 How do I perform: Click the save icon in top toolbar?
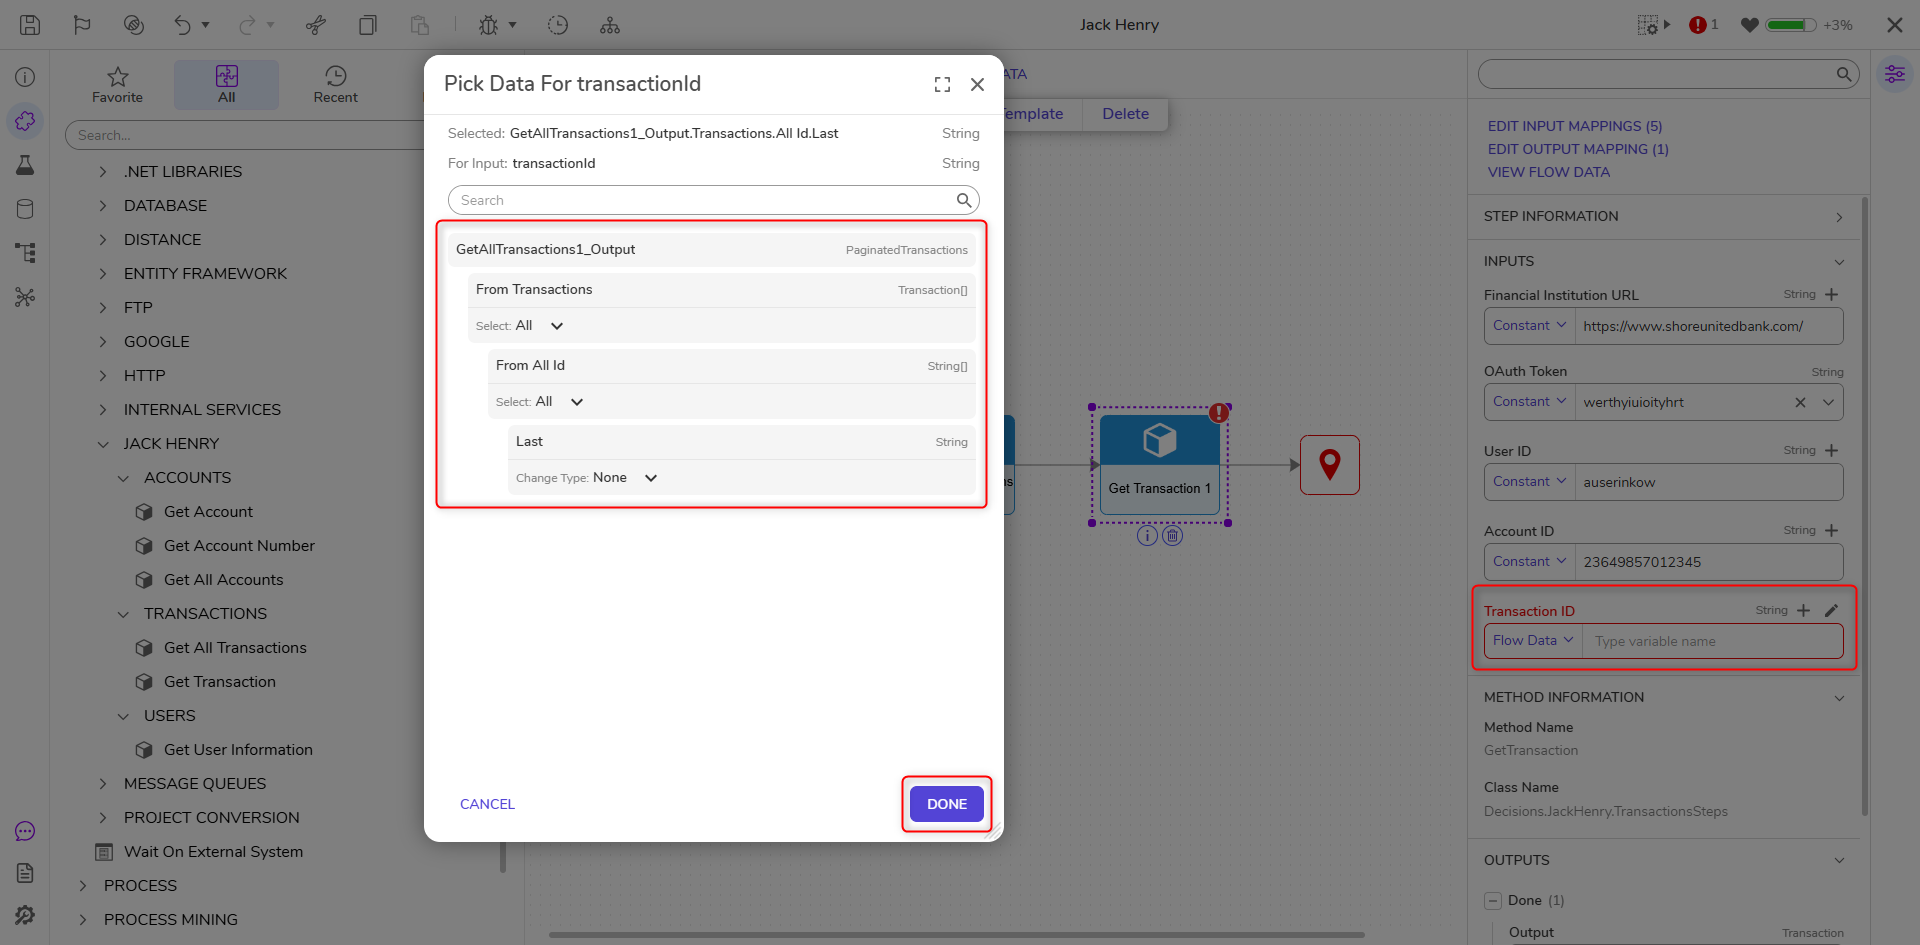tap(30, 25)
